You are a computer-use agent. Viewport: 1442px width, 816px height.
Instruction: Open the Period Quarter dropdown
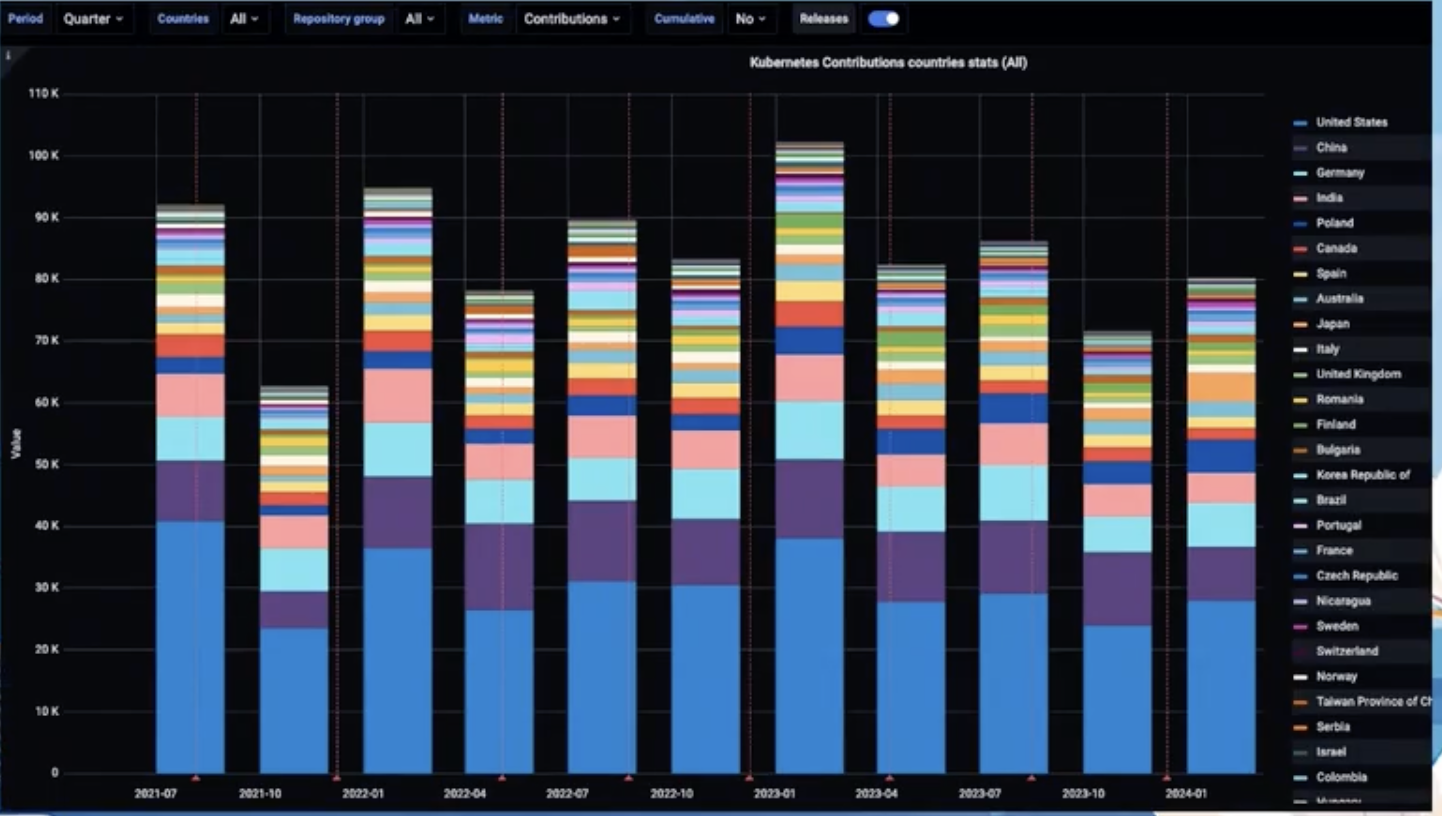94,18
